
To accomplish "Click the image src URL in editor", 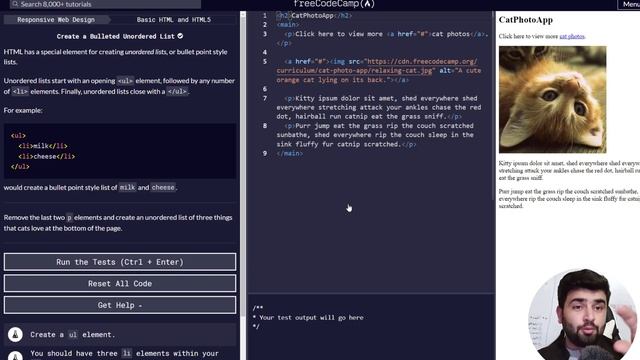I will 376,66.
